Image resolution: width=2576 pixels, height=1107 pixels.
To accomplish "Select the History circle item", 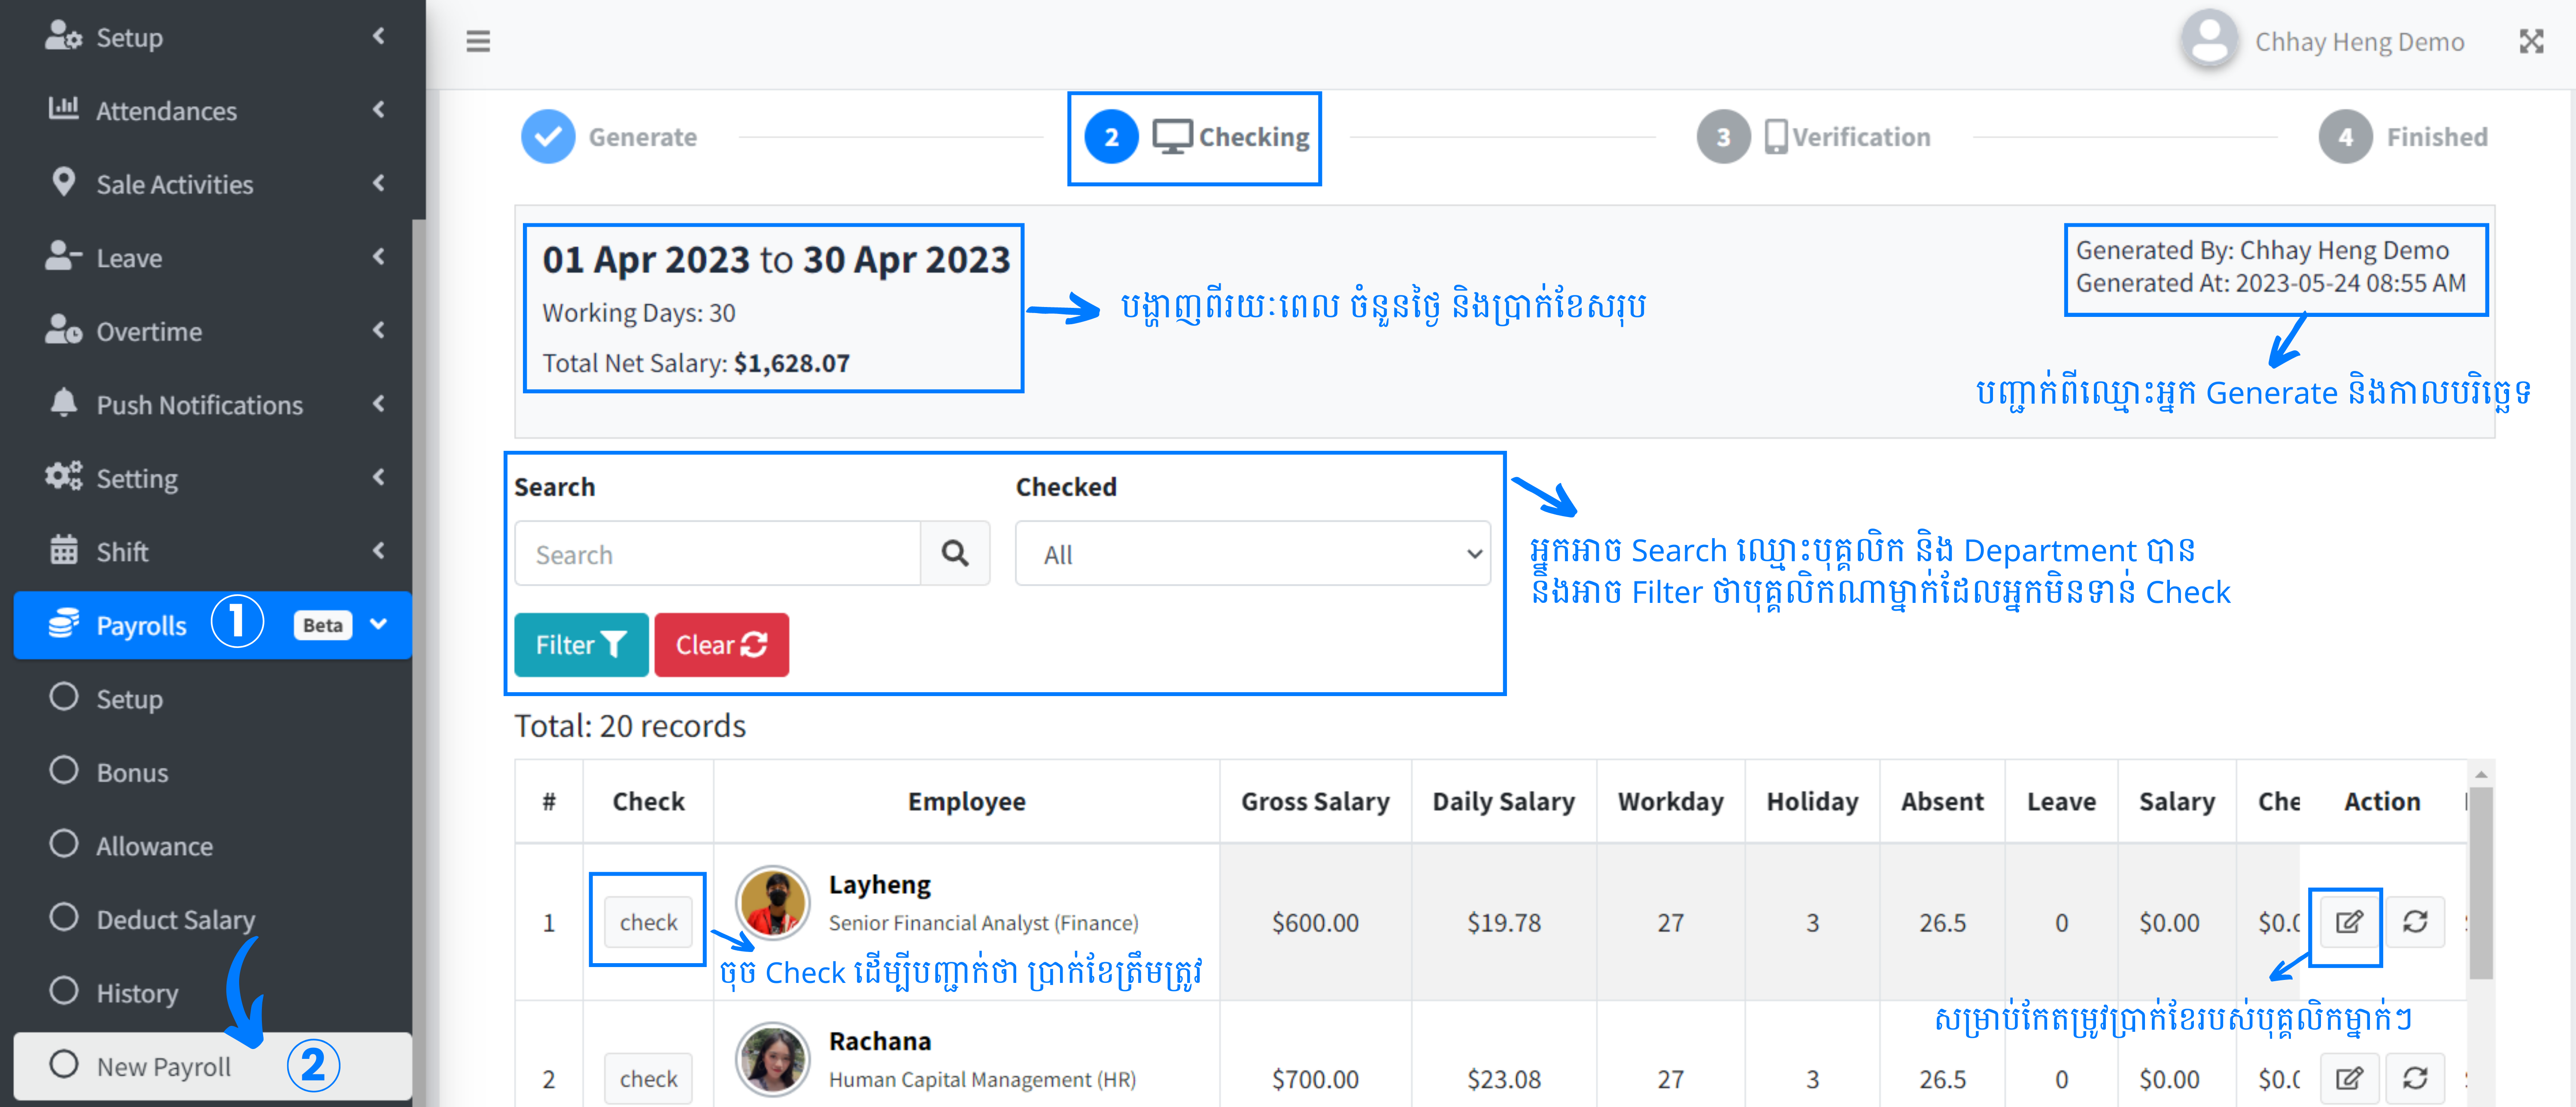I will 63,990.
